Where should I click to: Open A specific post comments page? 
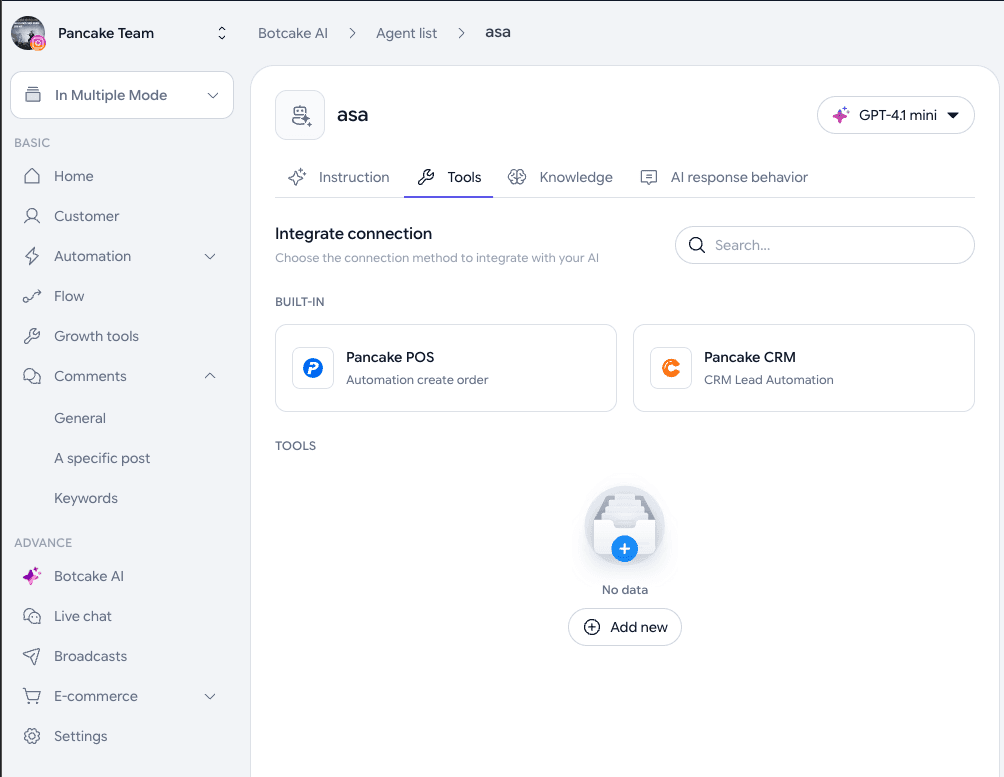pyautogui.click(x=102, y=459)
